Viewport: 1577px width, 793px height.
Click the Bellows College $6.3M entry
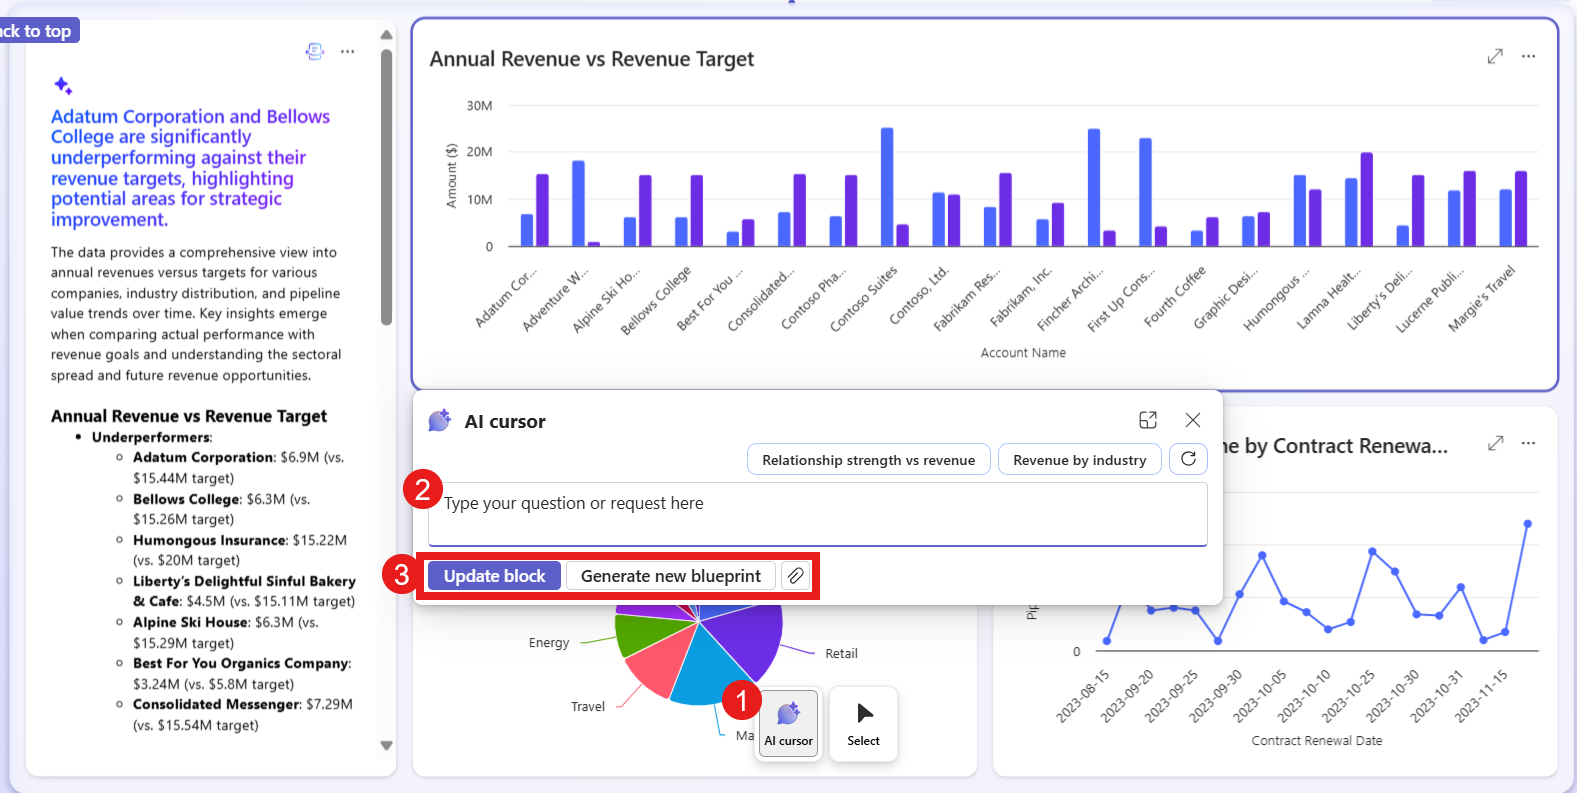pyautogui.click(x=221, y=509)
